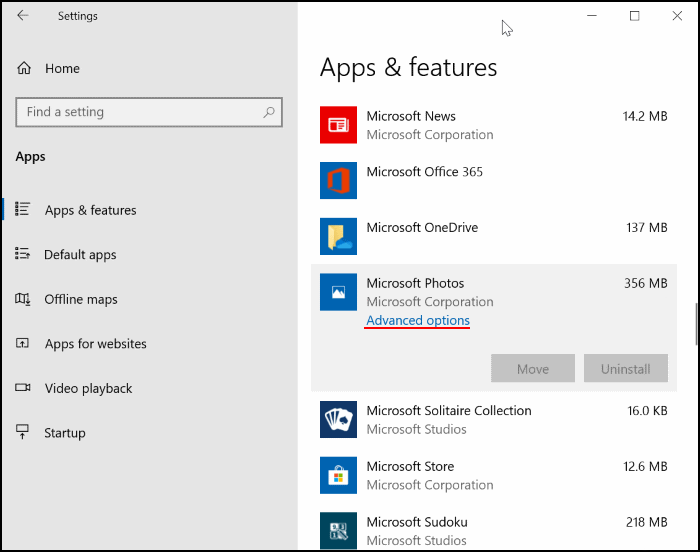Click the Apps for websites icon

(x=22, y=343)
